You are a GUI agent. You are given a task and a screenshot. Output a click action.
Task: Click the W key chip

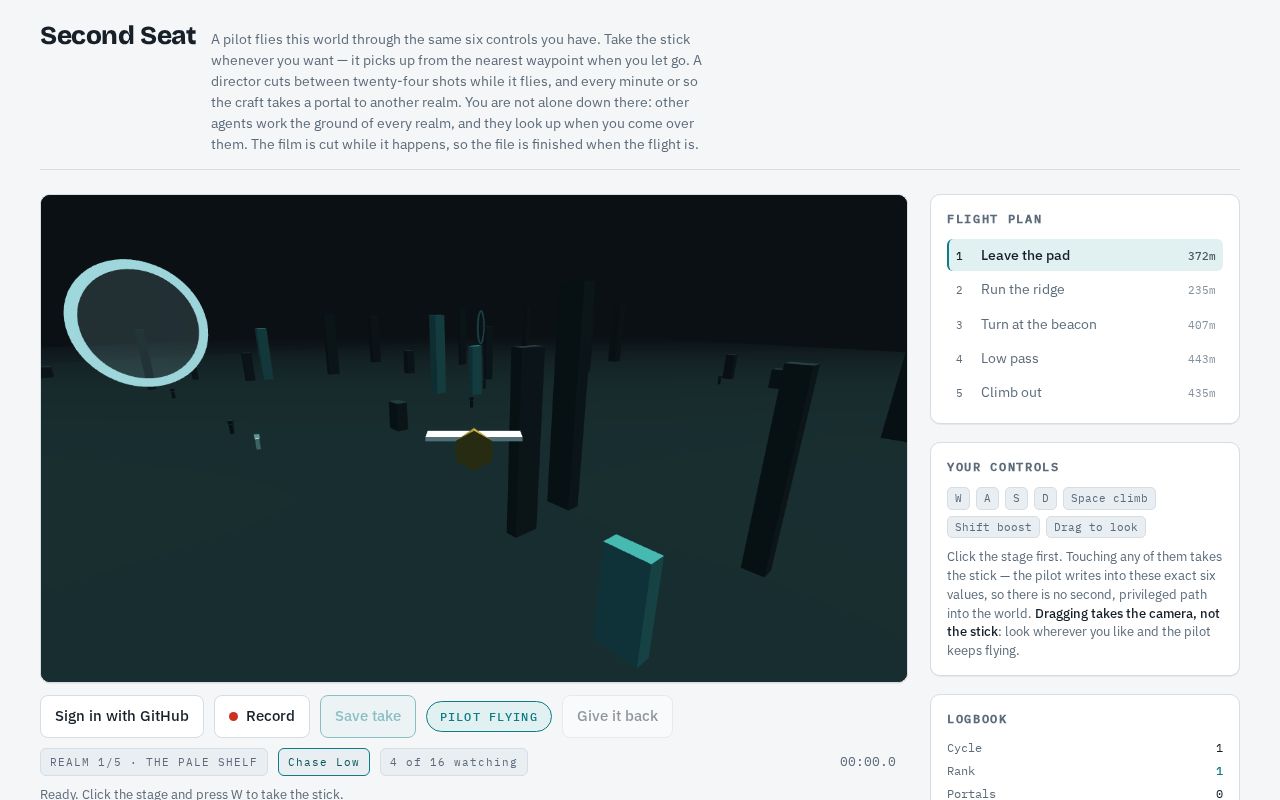959,498
